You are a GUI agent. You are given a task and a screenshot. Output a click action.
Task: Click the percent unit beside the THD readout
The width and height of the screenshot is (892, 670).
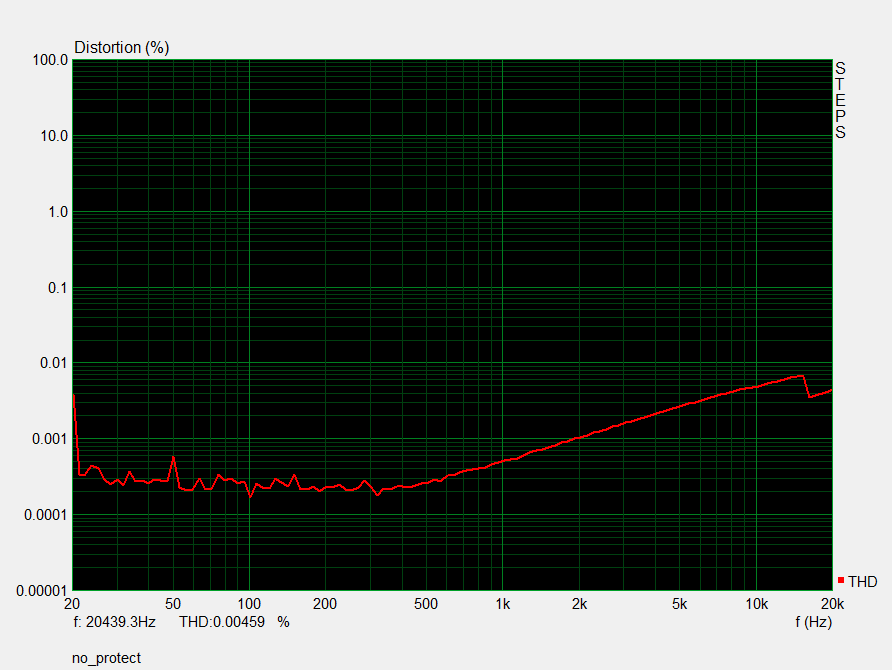click(x=283, y=622)
